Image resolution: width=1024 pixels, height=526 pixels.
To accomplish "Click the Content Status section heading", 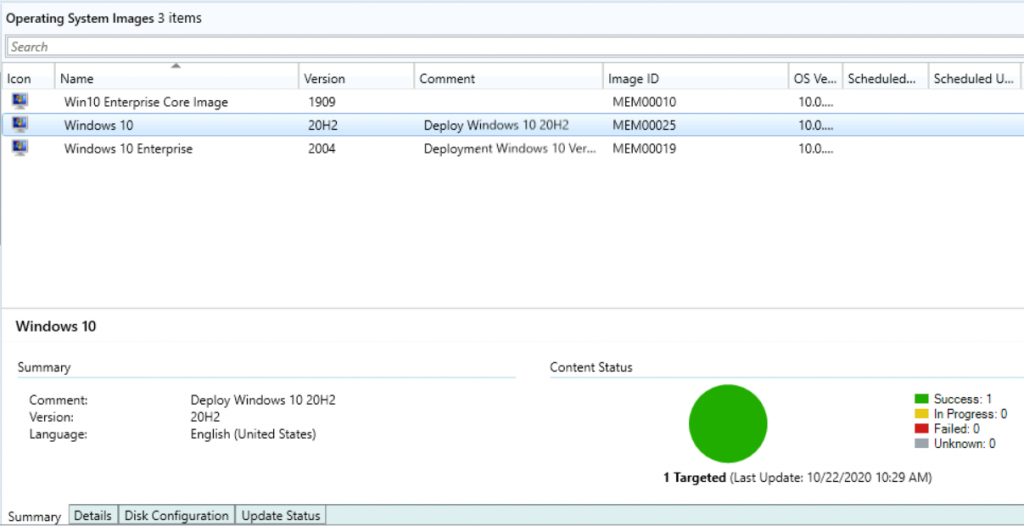I will click(x=591, y=367).
